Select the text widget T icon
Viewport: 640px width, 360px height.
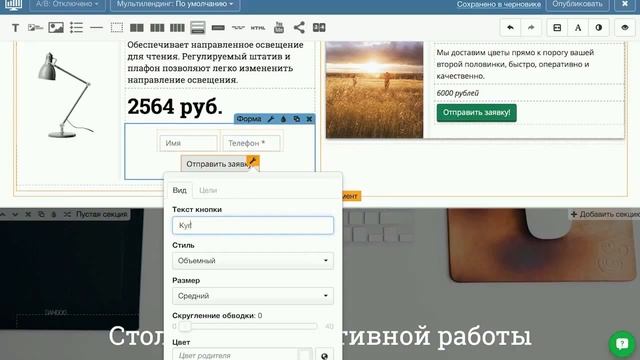(x=16, y=28)
